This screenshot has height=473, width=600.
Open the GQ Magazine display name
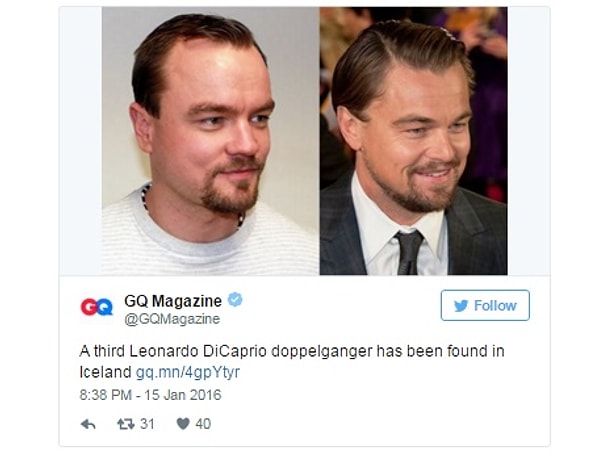(173, 301)
